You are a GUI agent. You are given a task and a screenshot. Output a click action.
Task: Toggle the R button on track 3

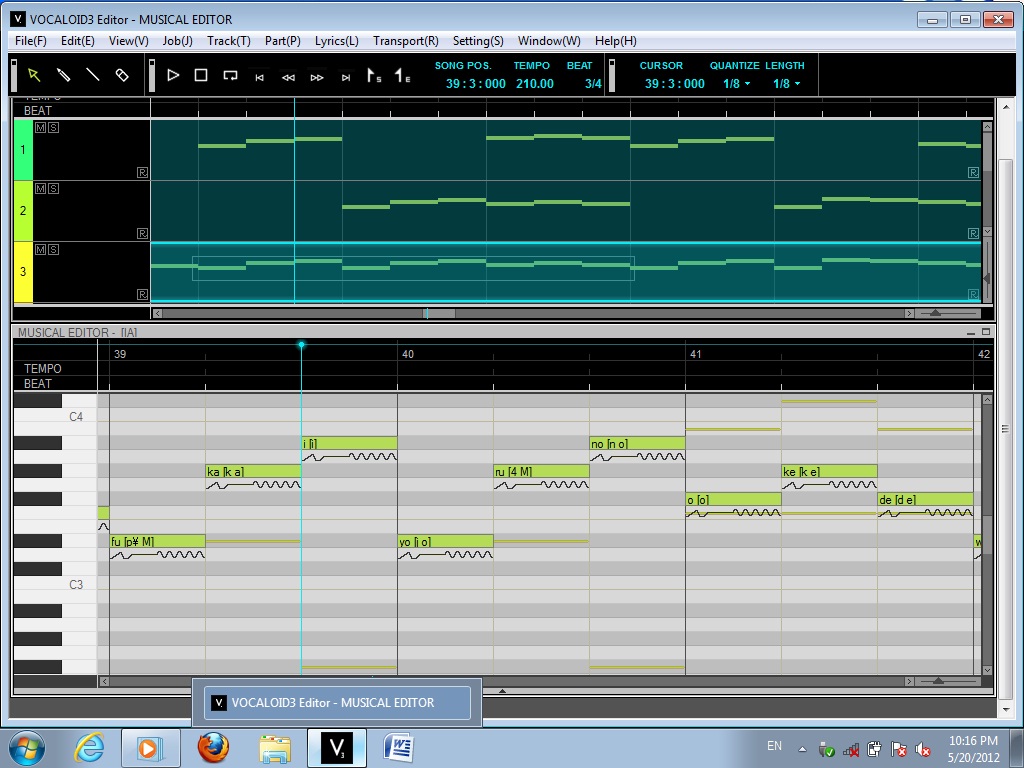click(143, 294)
